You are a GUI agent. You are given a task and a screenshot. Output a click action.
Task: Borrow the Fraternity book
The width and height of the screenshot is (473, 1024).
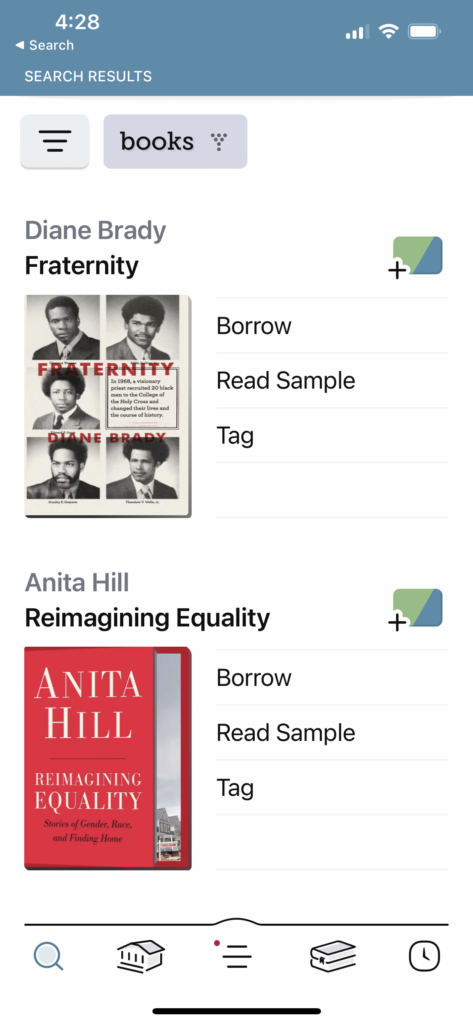pos(332,326)
